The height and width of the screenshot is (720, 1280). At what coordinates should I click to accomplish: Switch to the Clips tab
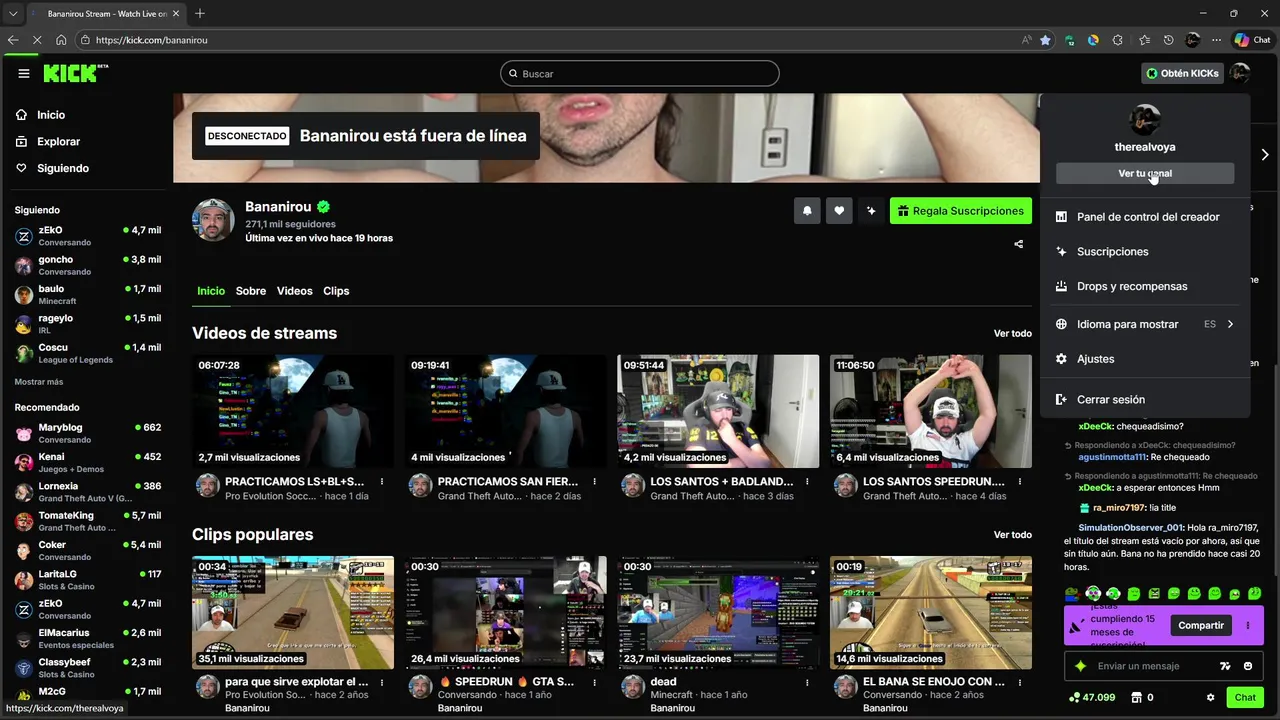pyautogui.click(x=336, y=291)
